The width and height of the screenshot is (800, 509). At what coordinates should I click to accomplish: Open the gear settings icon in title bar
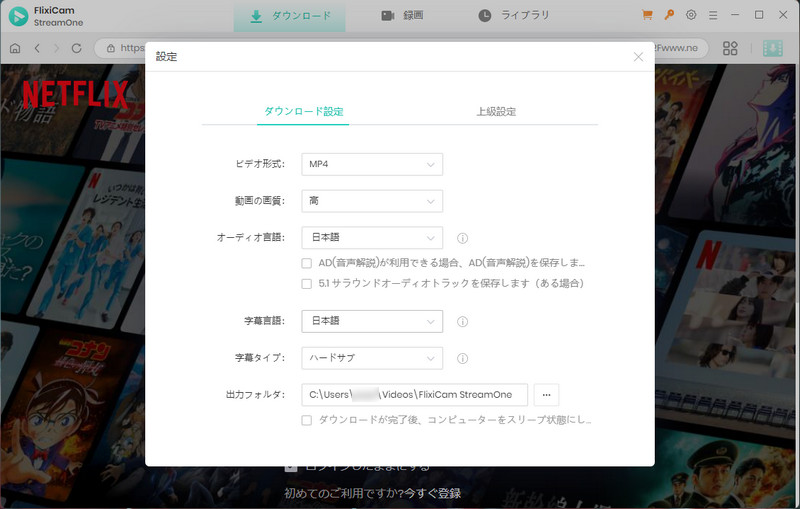click(691, 15)
